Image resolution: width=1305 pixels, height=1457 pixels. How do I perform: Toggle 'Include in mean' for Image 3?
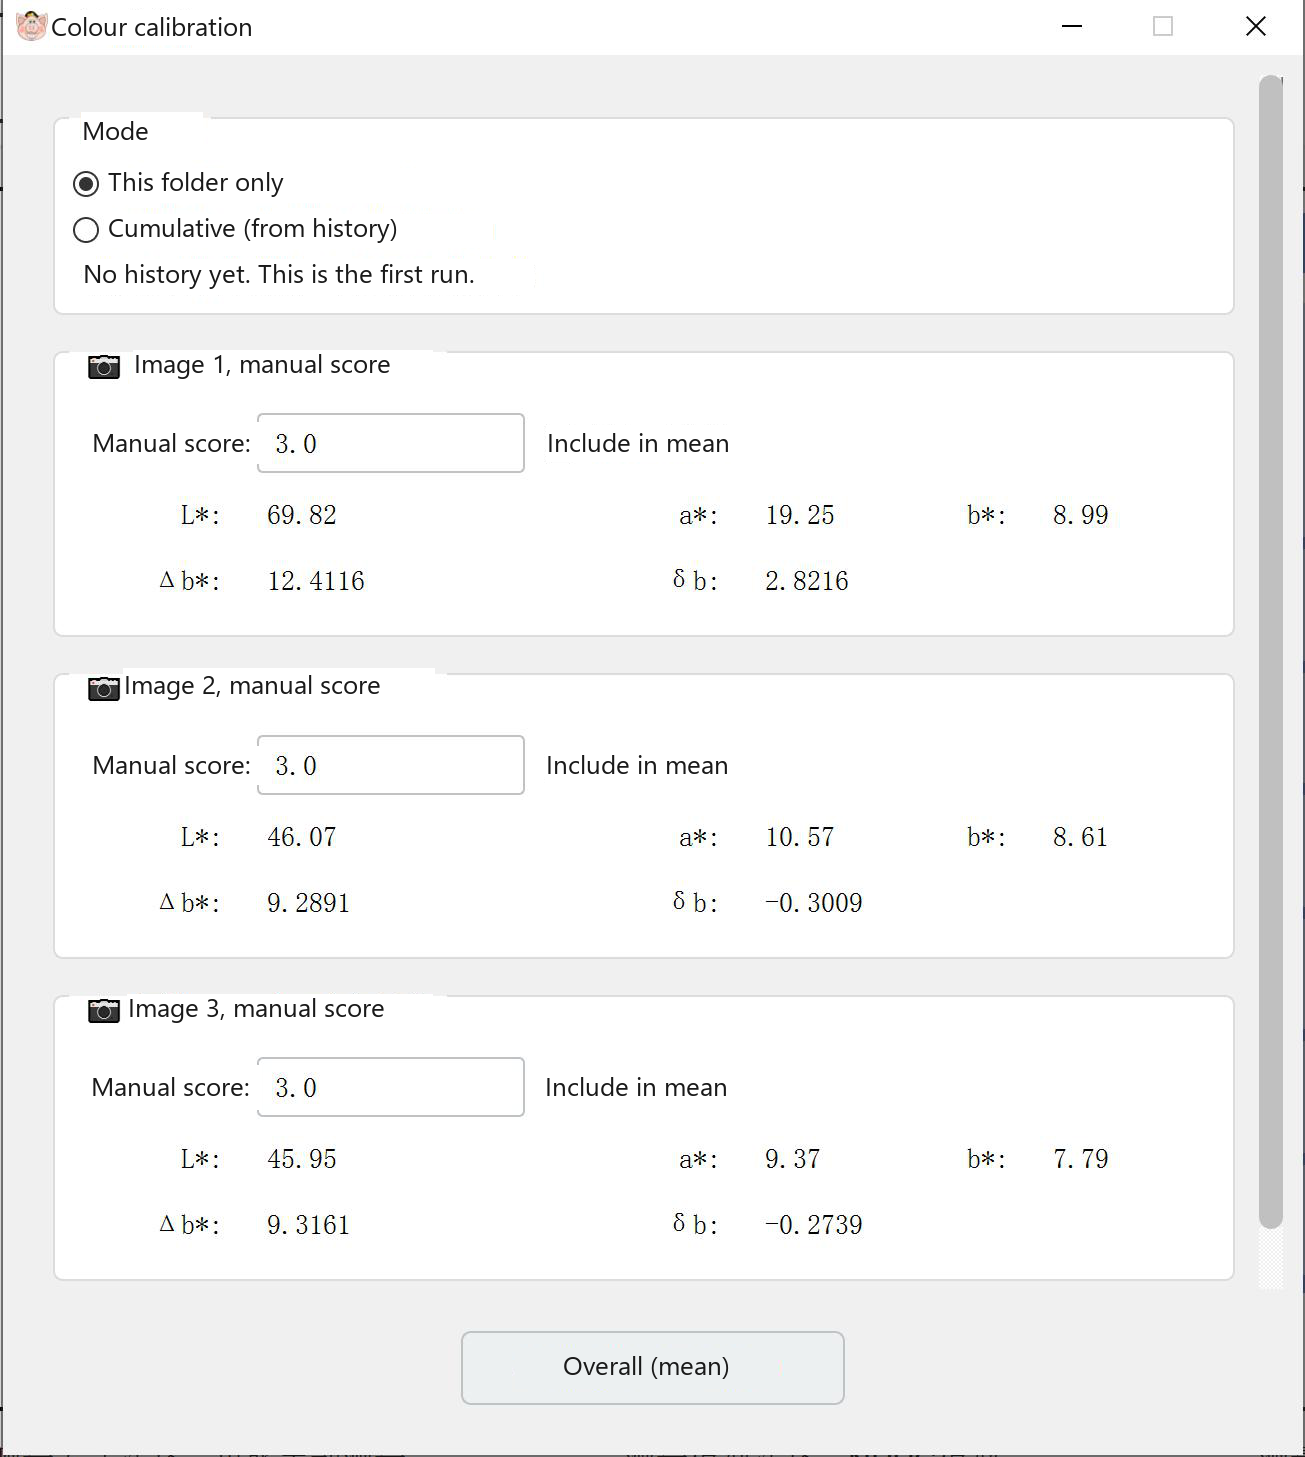pos(636,1087)
